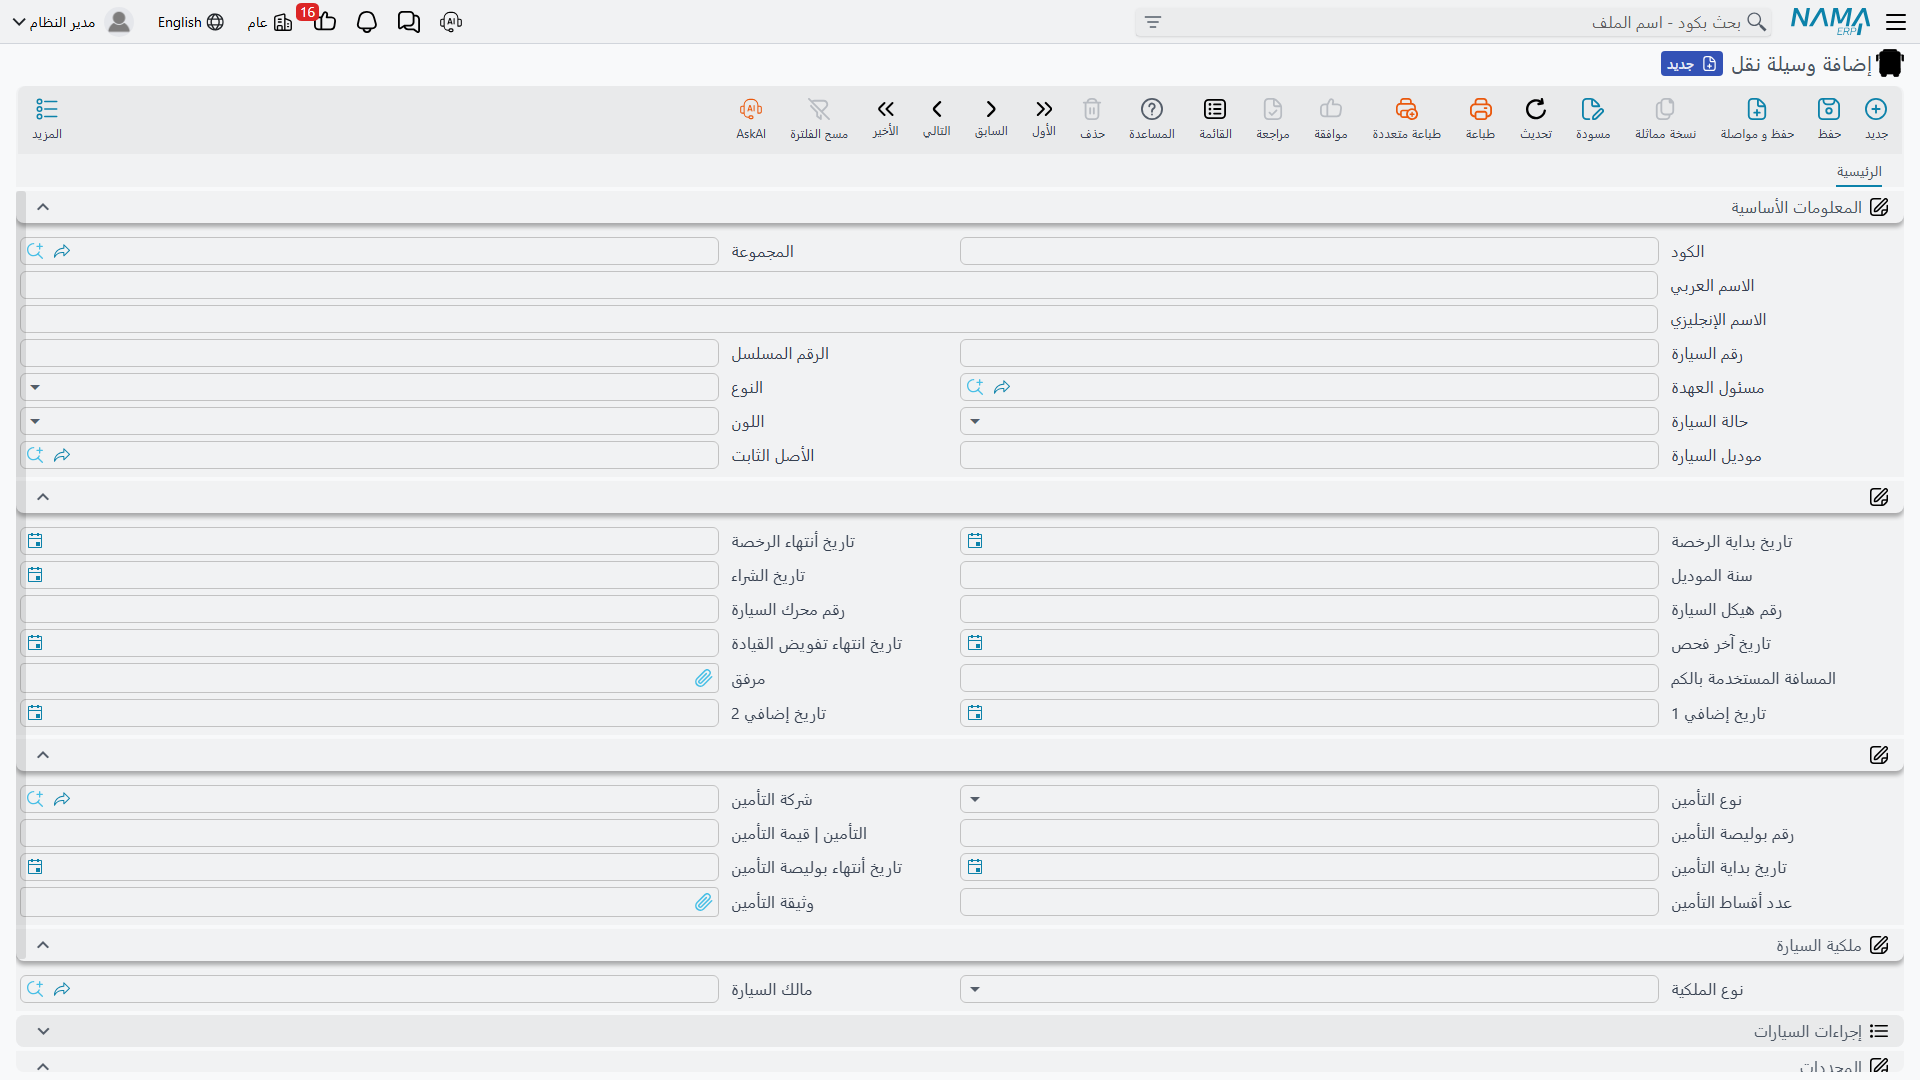
Task: Click the Draft (مسودة) toolbar icon
Action: 1593,109
